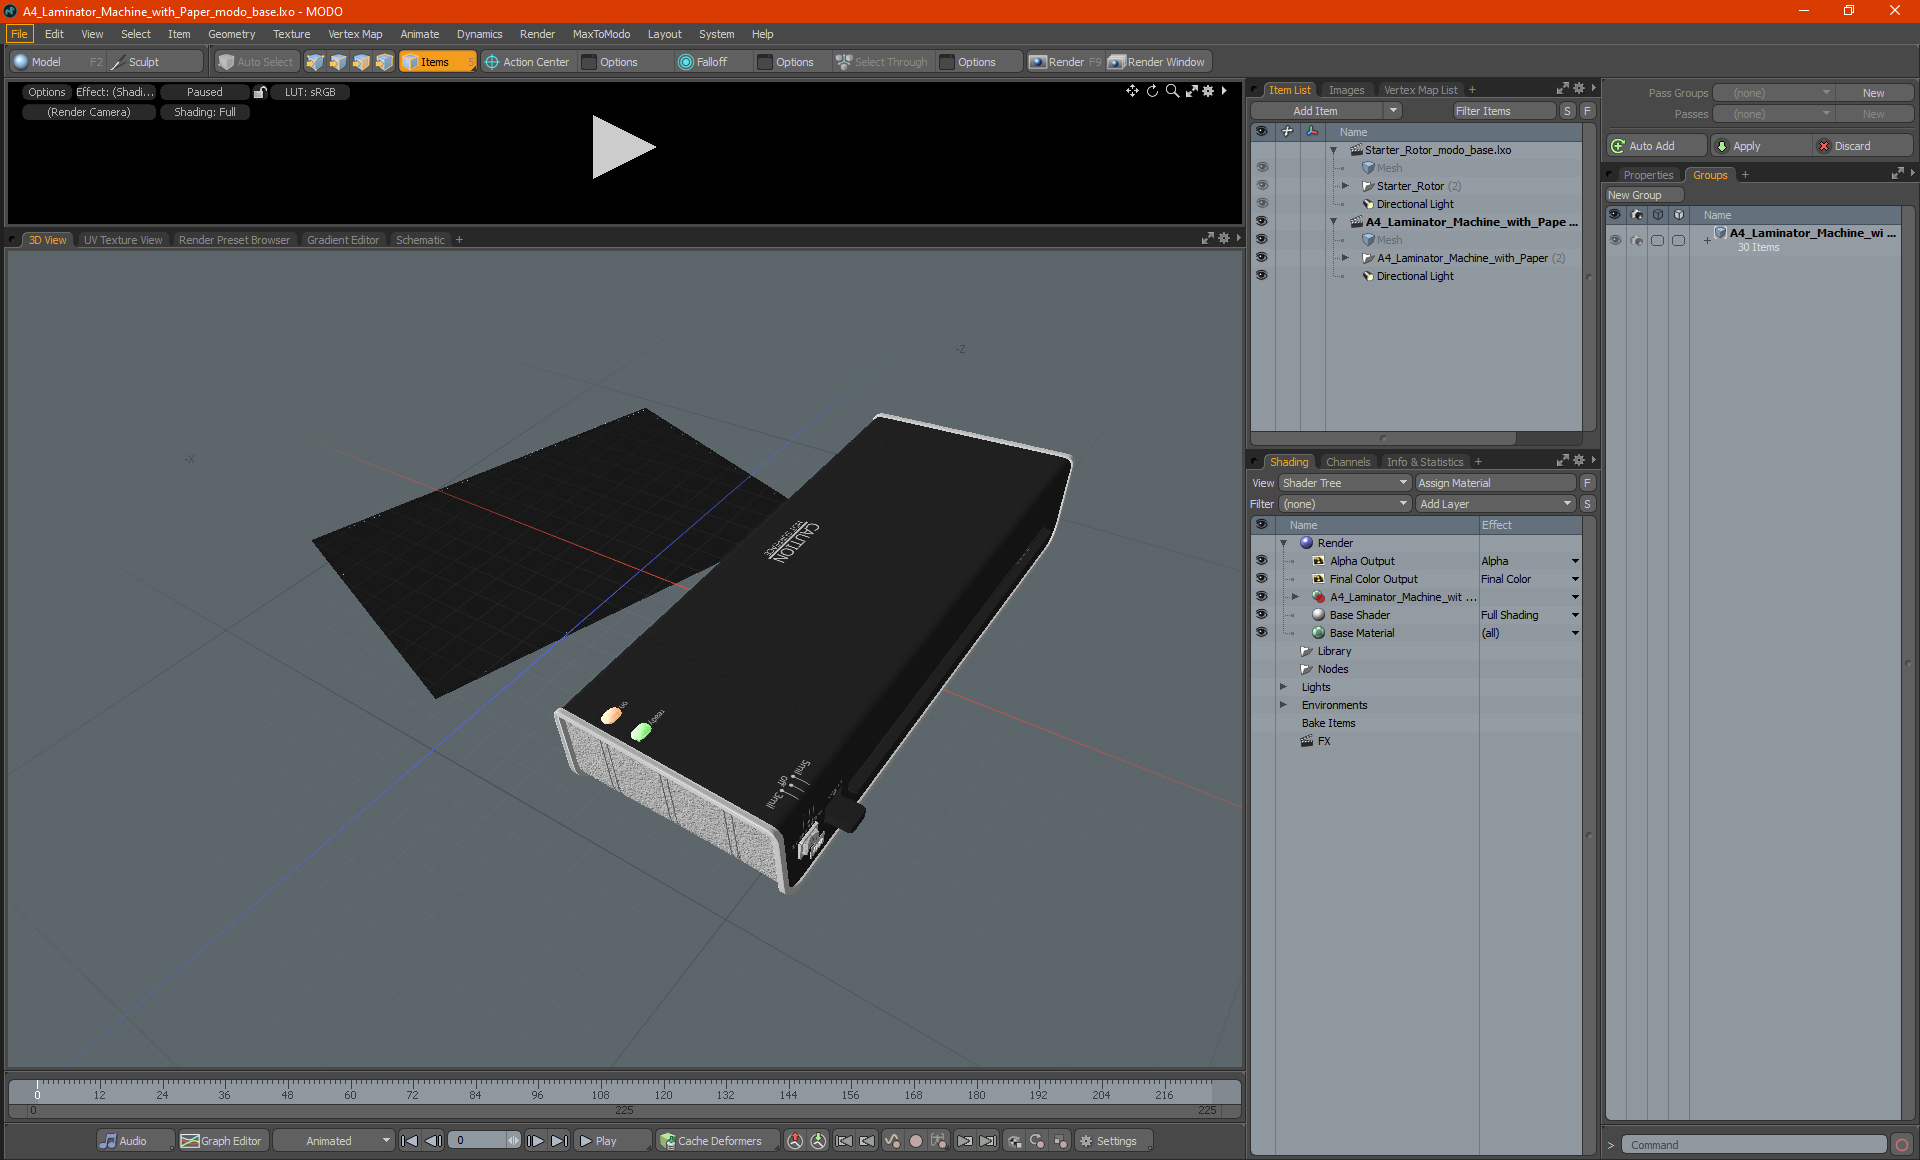Screen dimensions: 1920x1160
Task: Click the New Group button
Action: pyautogui.click(x=1644, y=195)
